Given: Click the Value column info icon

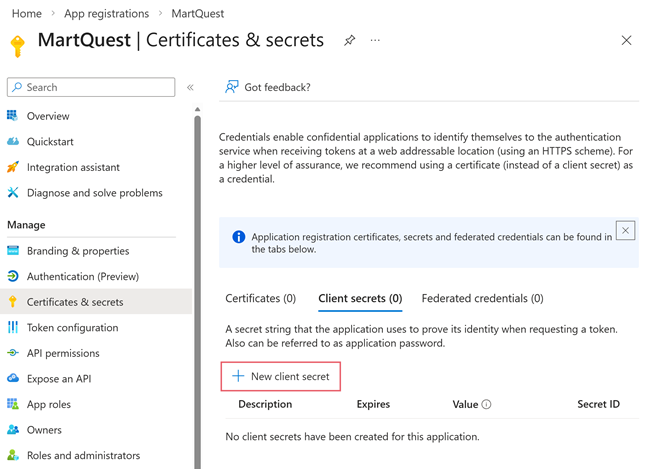Looking at the screenshot, I should pyautogui.click(x=486, y=404).
